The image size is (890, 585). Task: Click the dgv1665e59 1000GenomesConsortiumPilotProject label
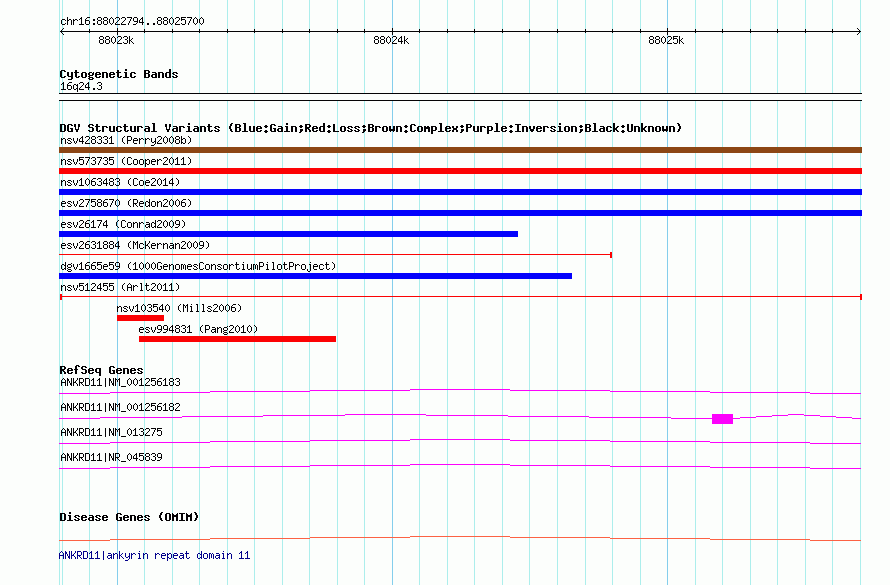(198, 266)
